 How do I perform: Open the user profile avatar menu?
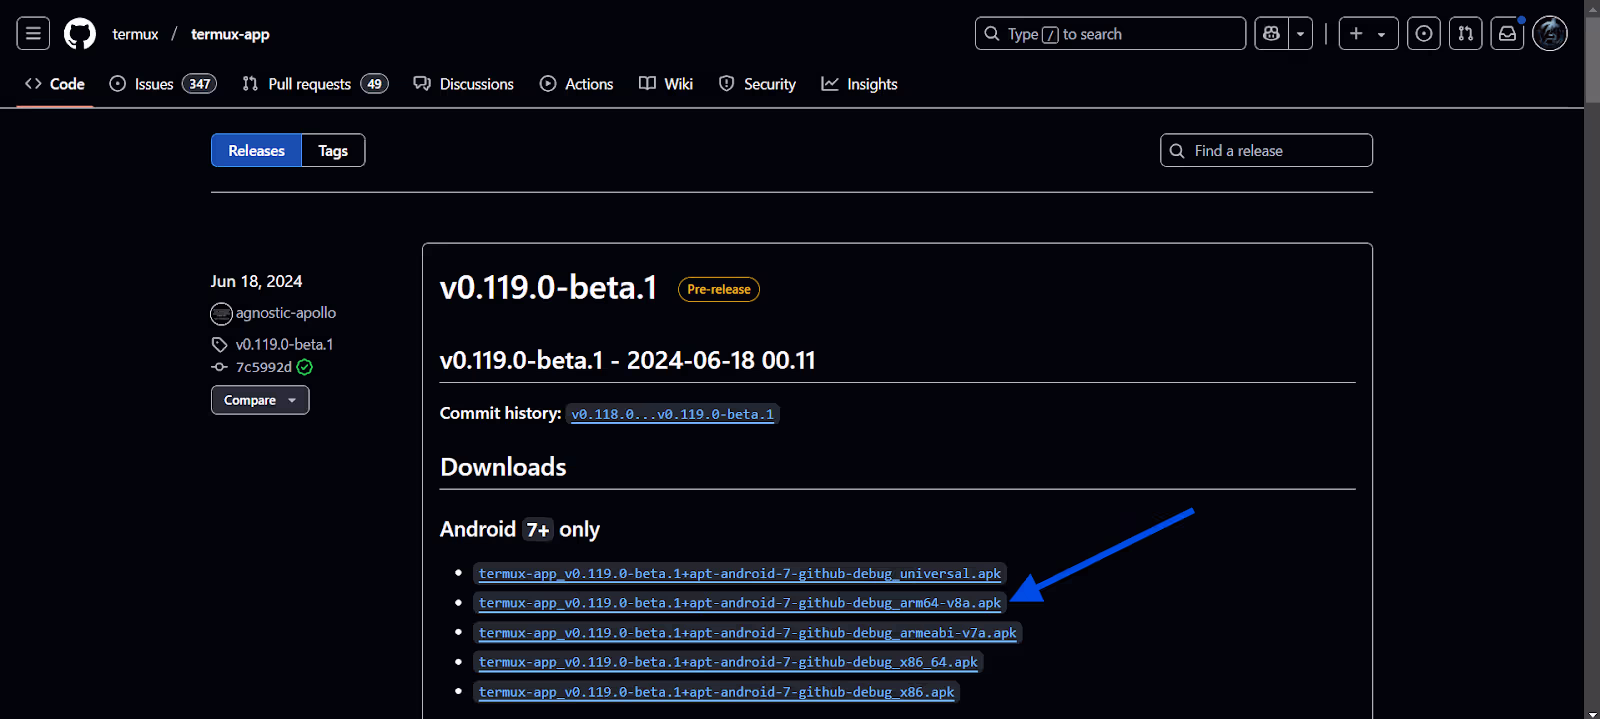coord(1550,34)
